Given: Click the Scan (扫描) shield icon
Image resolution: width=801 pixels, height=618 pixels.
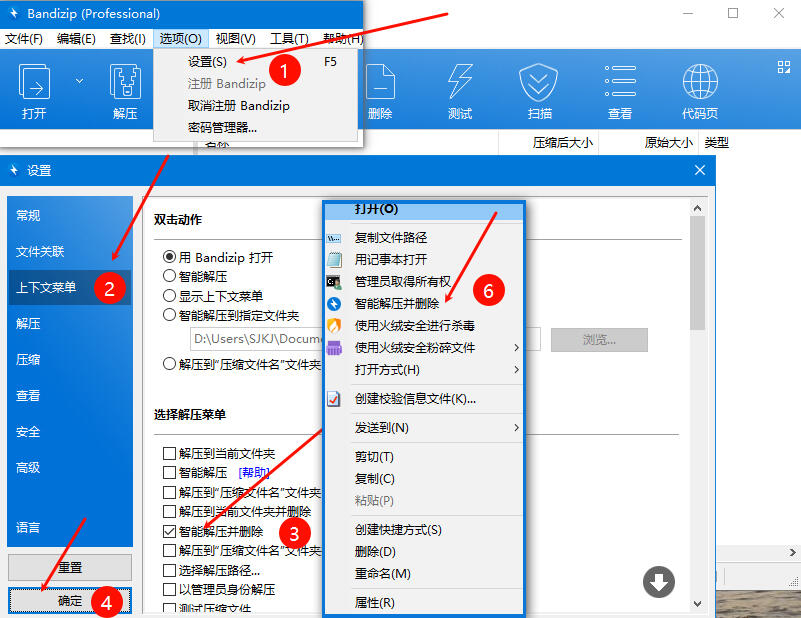Looking at the screenshot, I should (x=538, y=82).
